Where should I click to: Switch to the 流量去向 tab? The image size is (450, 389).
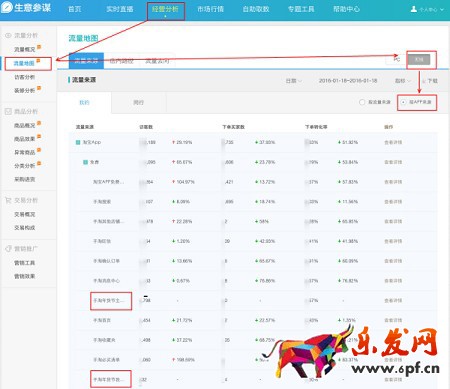coord(157,61)
